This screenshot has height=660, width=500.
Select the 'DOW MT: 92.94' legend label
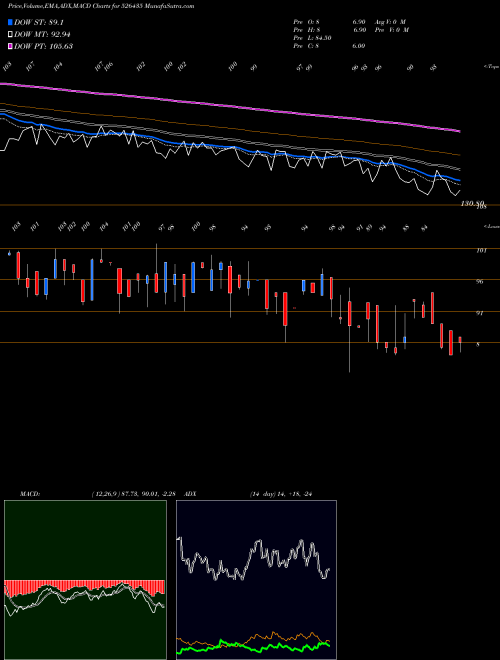[42, 35]
